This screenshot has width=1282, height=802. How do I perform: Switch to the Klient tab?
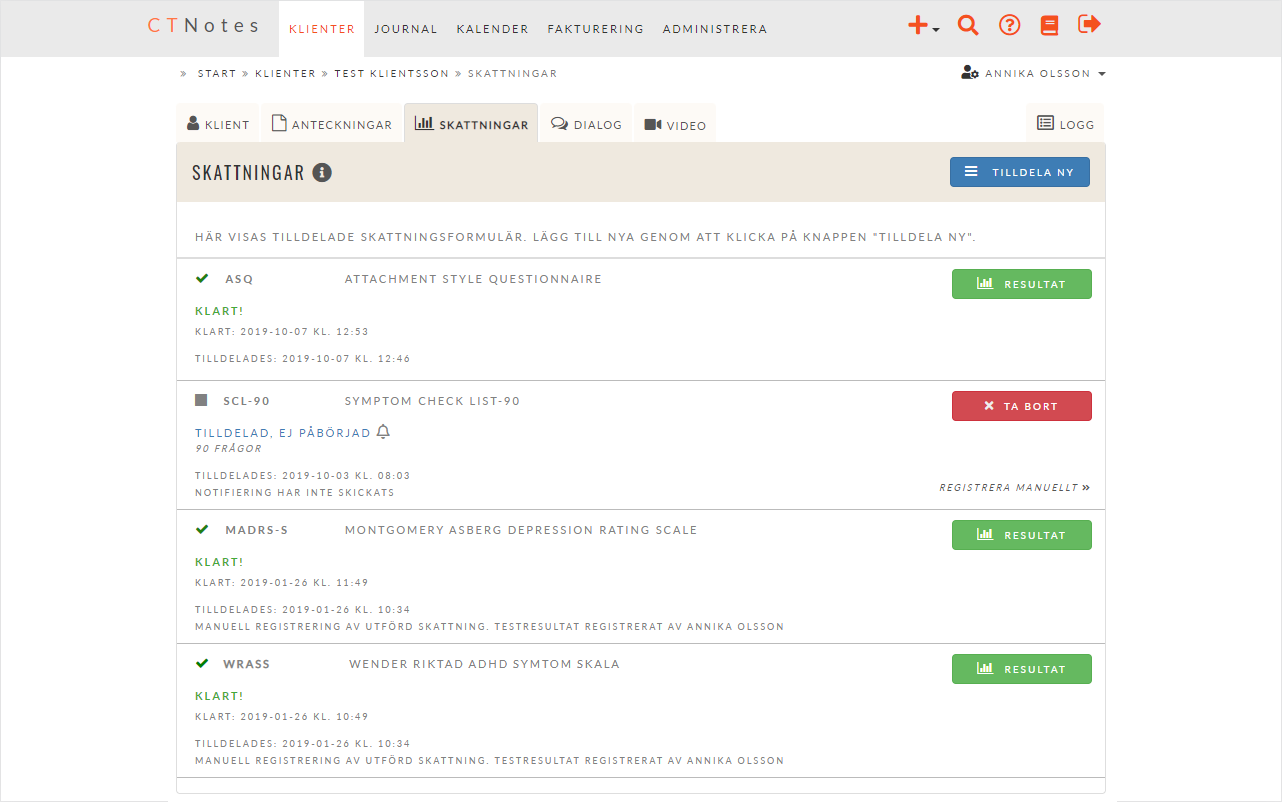click(x=218, y=124)
